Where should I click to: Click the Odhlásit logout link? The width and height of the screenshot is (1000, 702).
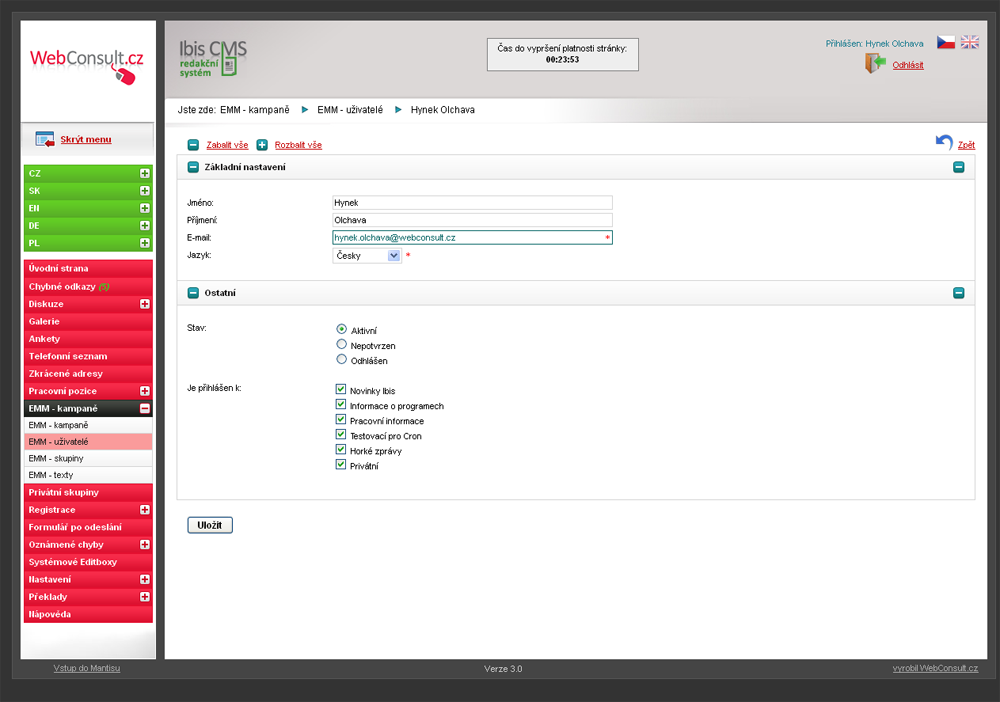pyautogui.click(x=908, y=65)
